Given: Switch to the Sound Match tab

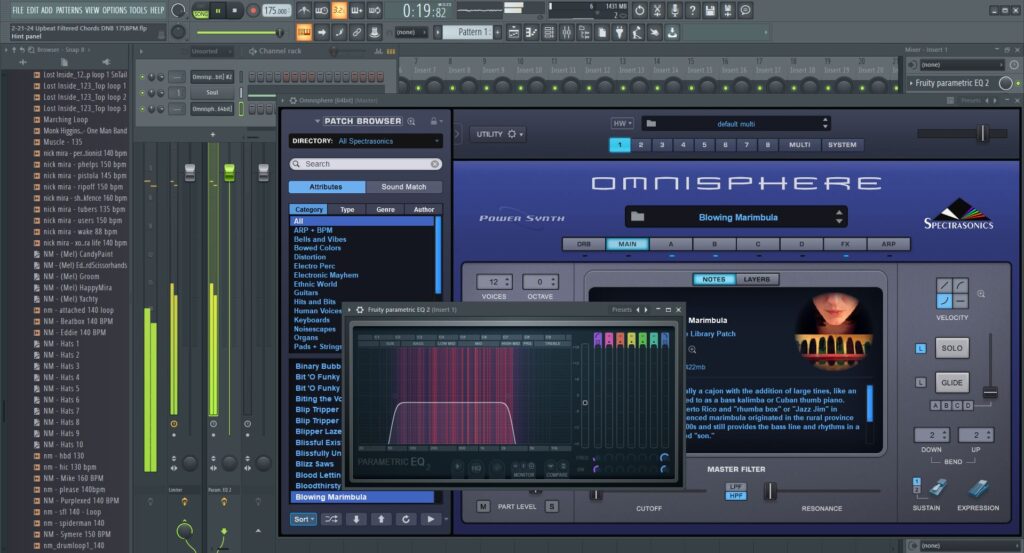Looking at the screenshot, I should (404, 187).
